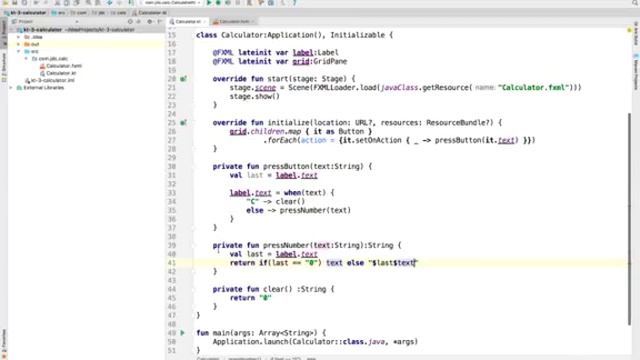Click calc in the navigation bar
Screen dimensions: 640x360
coord(119,13)
